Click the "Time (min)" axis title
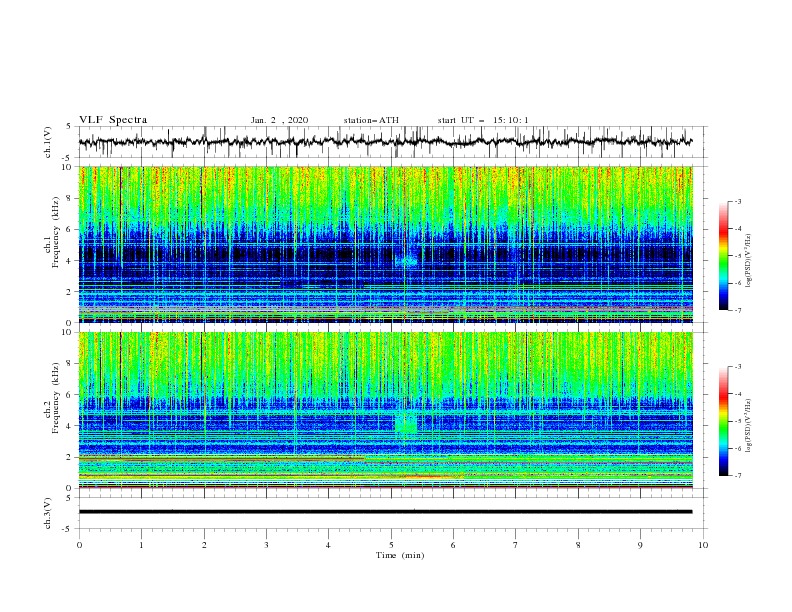Viewport: 792px width, 612px height. pyautogui.click(x=400, y=555)
